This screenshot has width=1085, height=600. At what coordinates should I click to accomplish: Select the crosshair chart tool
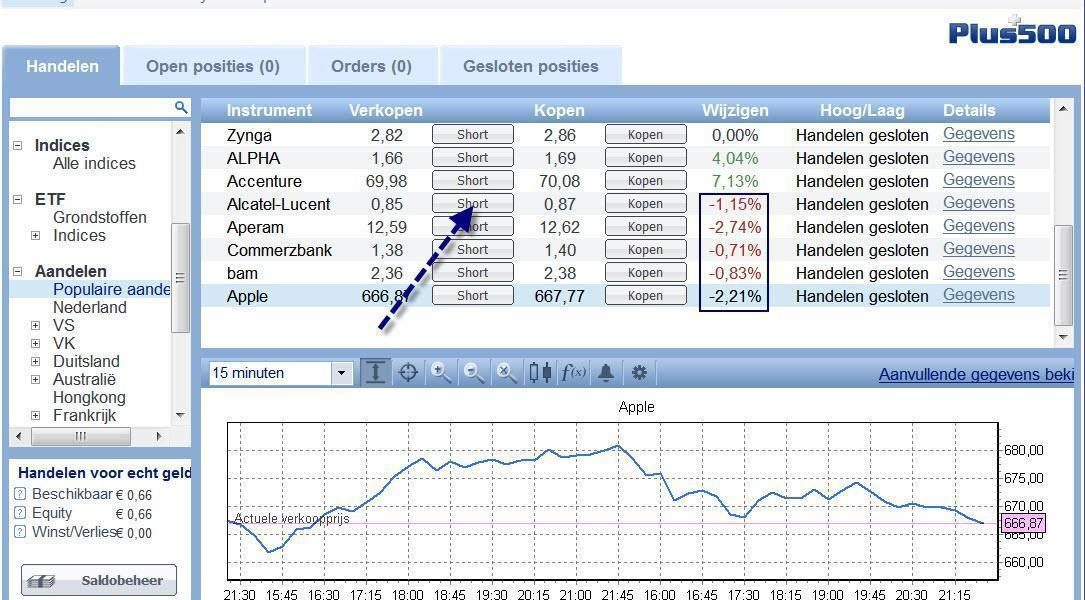(408, 373)
